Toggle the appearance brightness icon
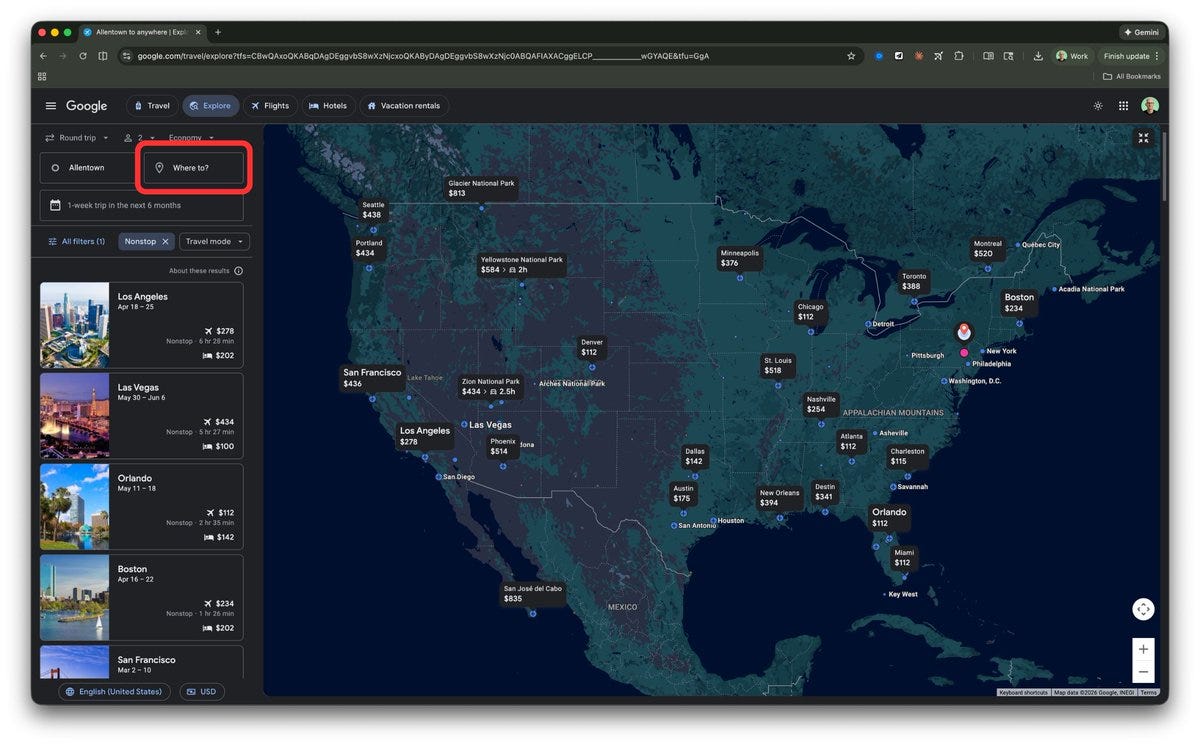 (x=1098, y=106)
